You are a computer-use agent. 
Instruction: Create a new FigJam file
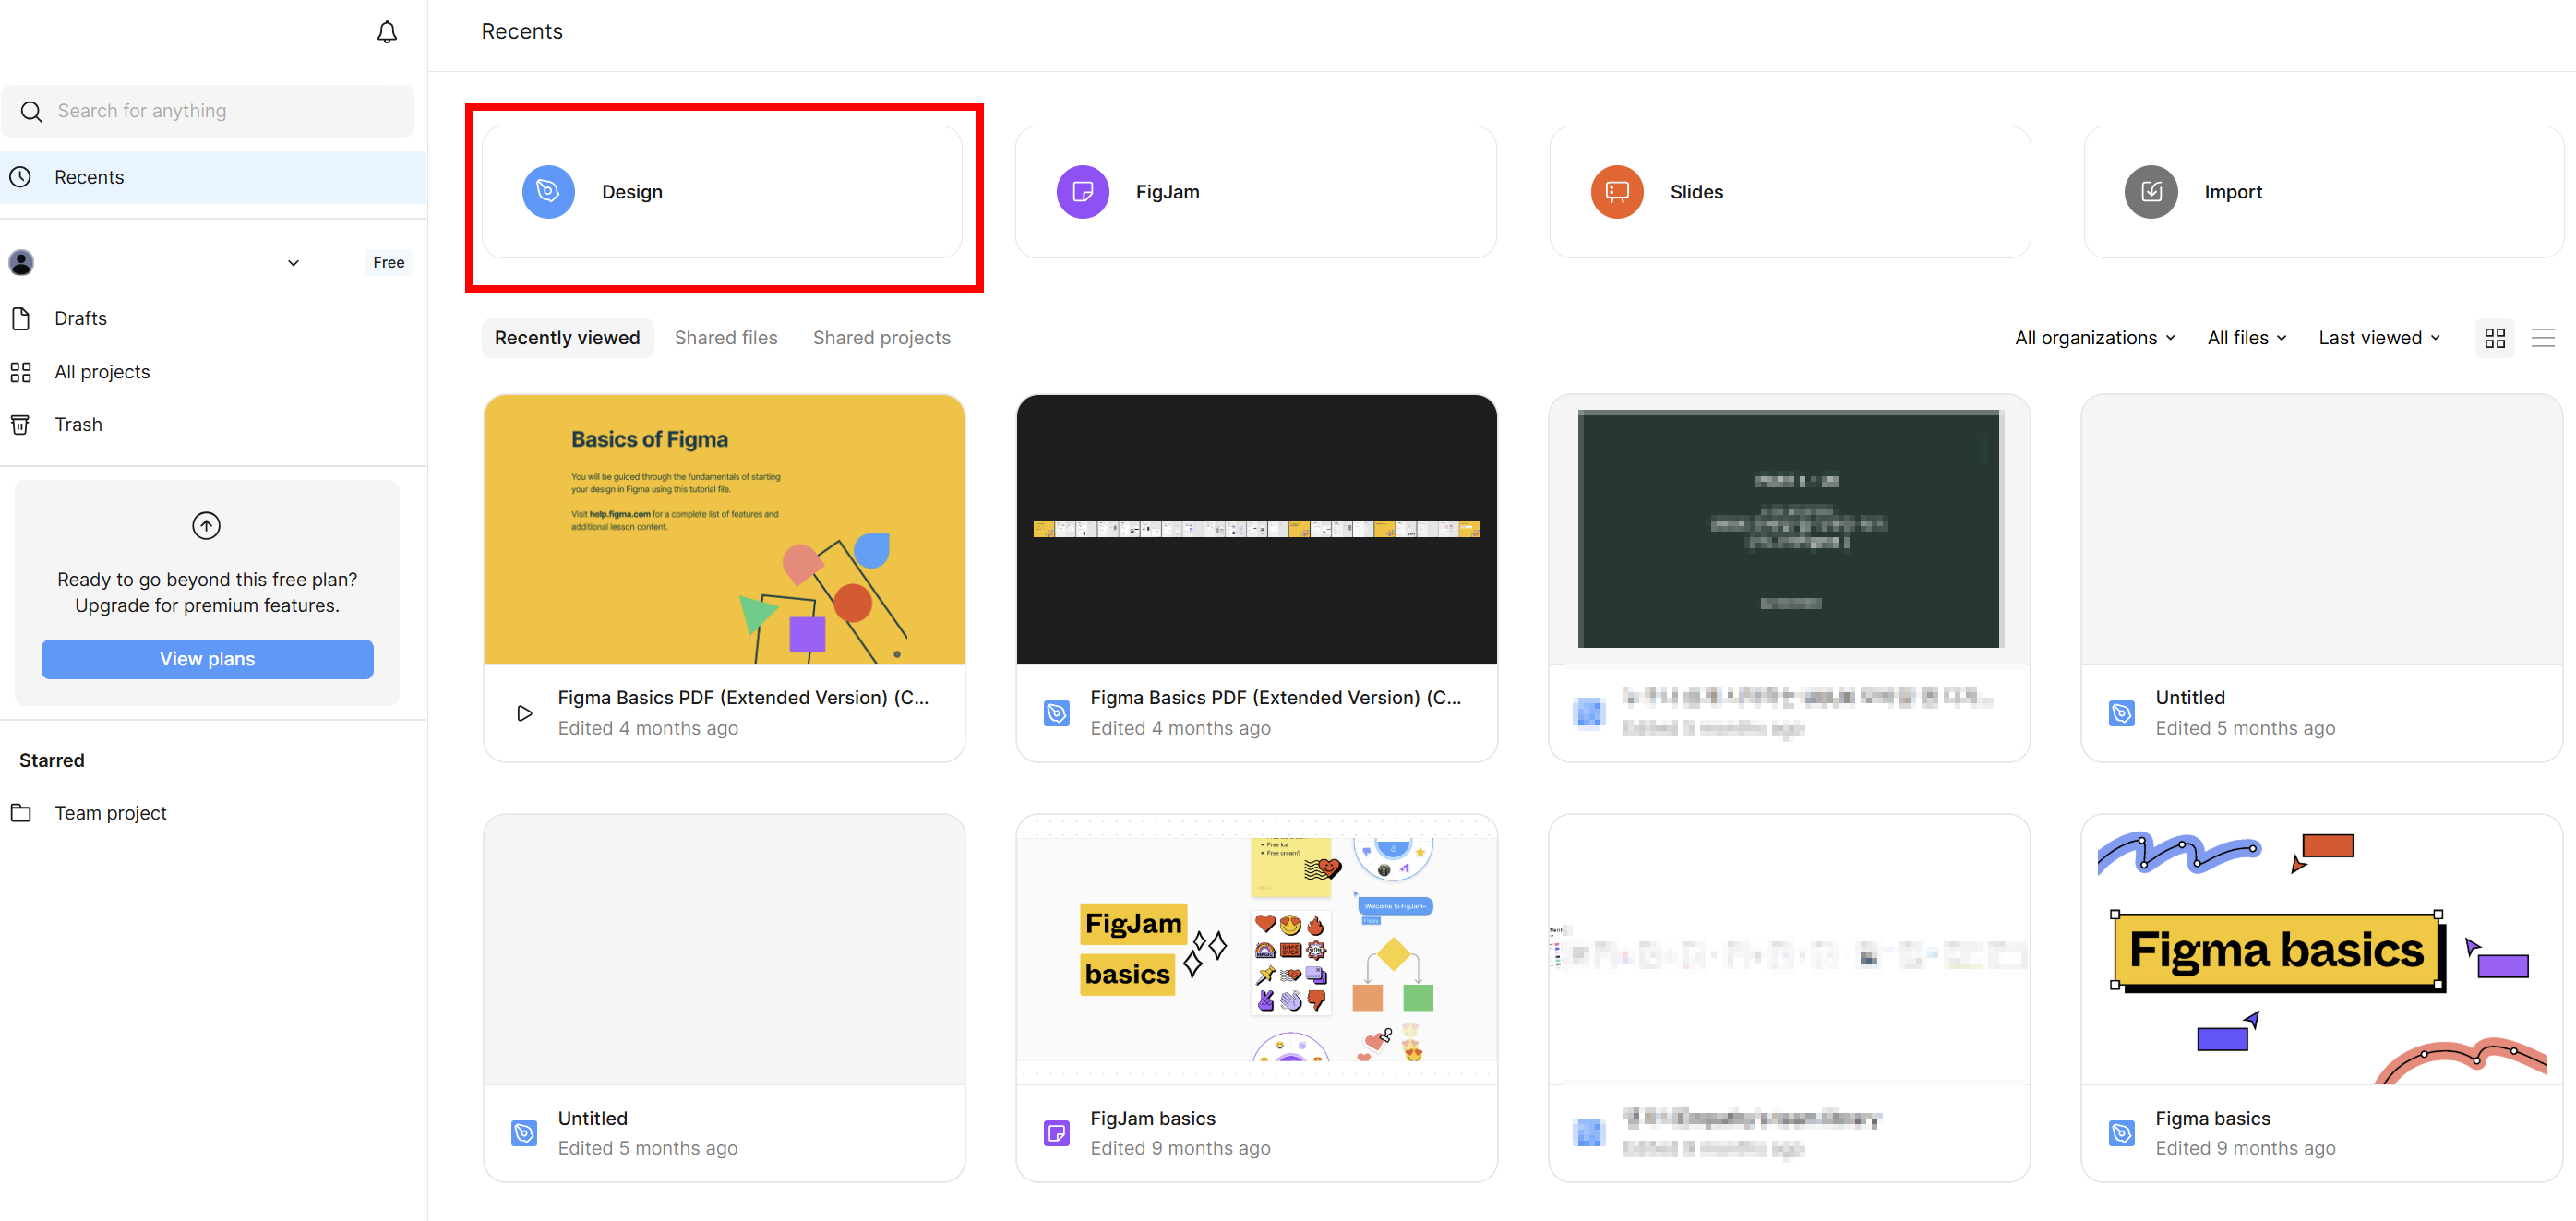pos(1256,192)
